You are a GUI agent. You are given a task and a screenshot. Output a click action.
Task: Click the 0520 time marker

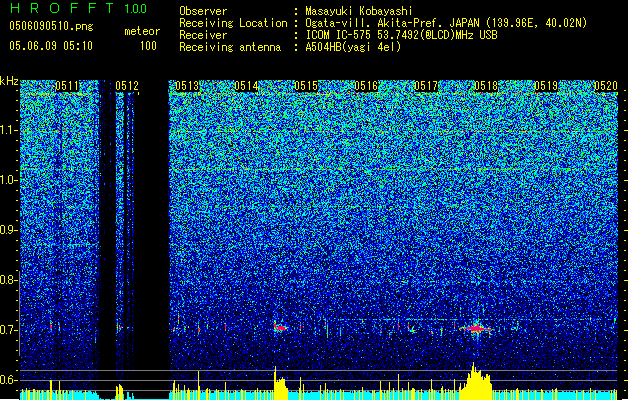(x=606, y=86)
